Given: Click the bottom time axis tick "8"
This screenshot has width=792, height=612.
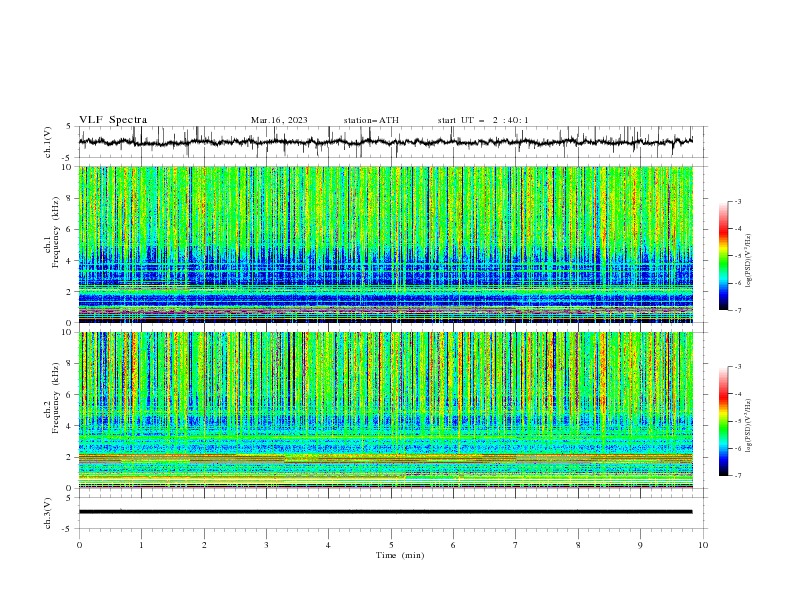Looking at the screenshot, I should [x=578, y=545].
